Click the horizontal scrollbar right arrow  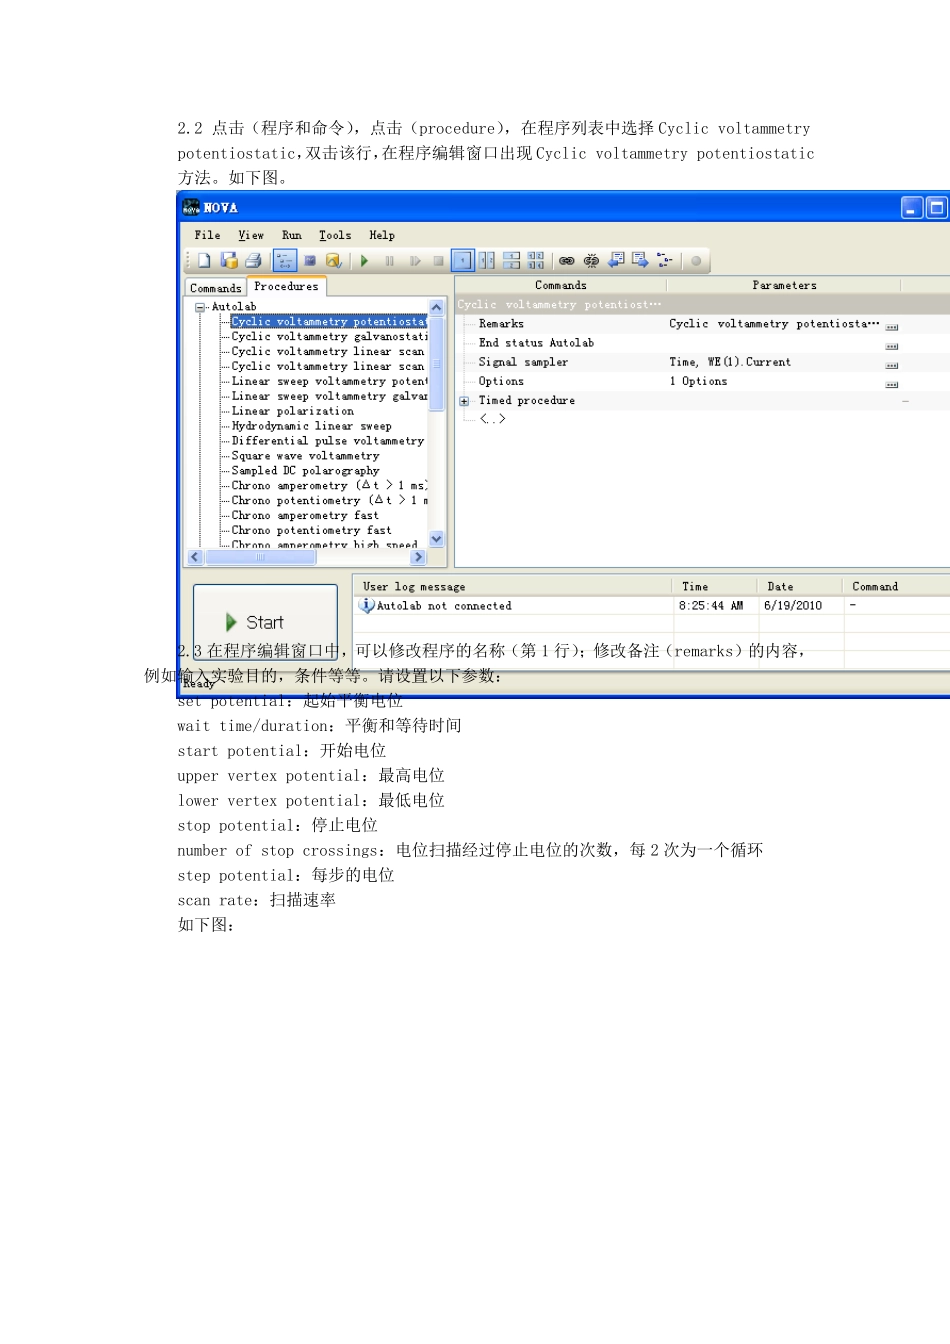pyautogui.click(x=418, y=557)
